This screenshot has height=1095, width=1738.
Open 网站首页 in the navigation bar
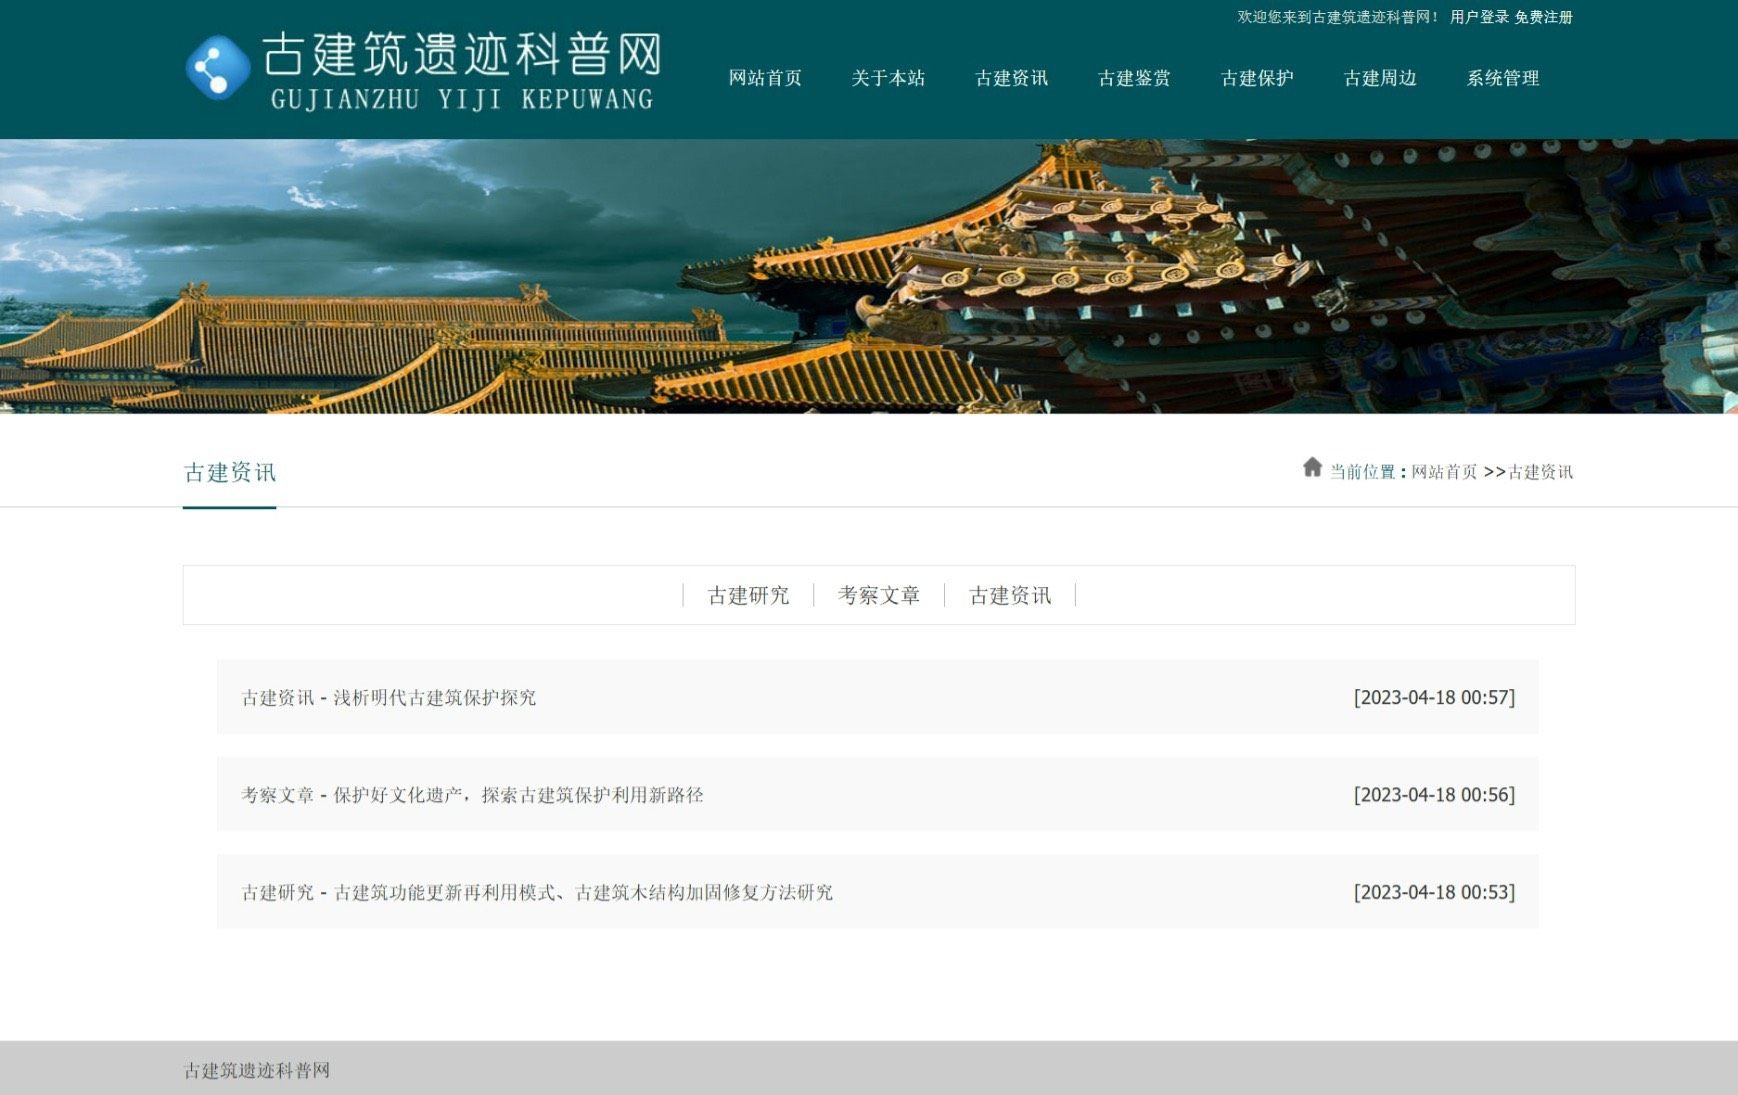765,78
